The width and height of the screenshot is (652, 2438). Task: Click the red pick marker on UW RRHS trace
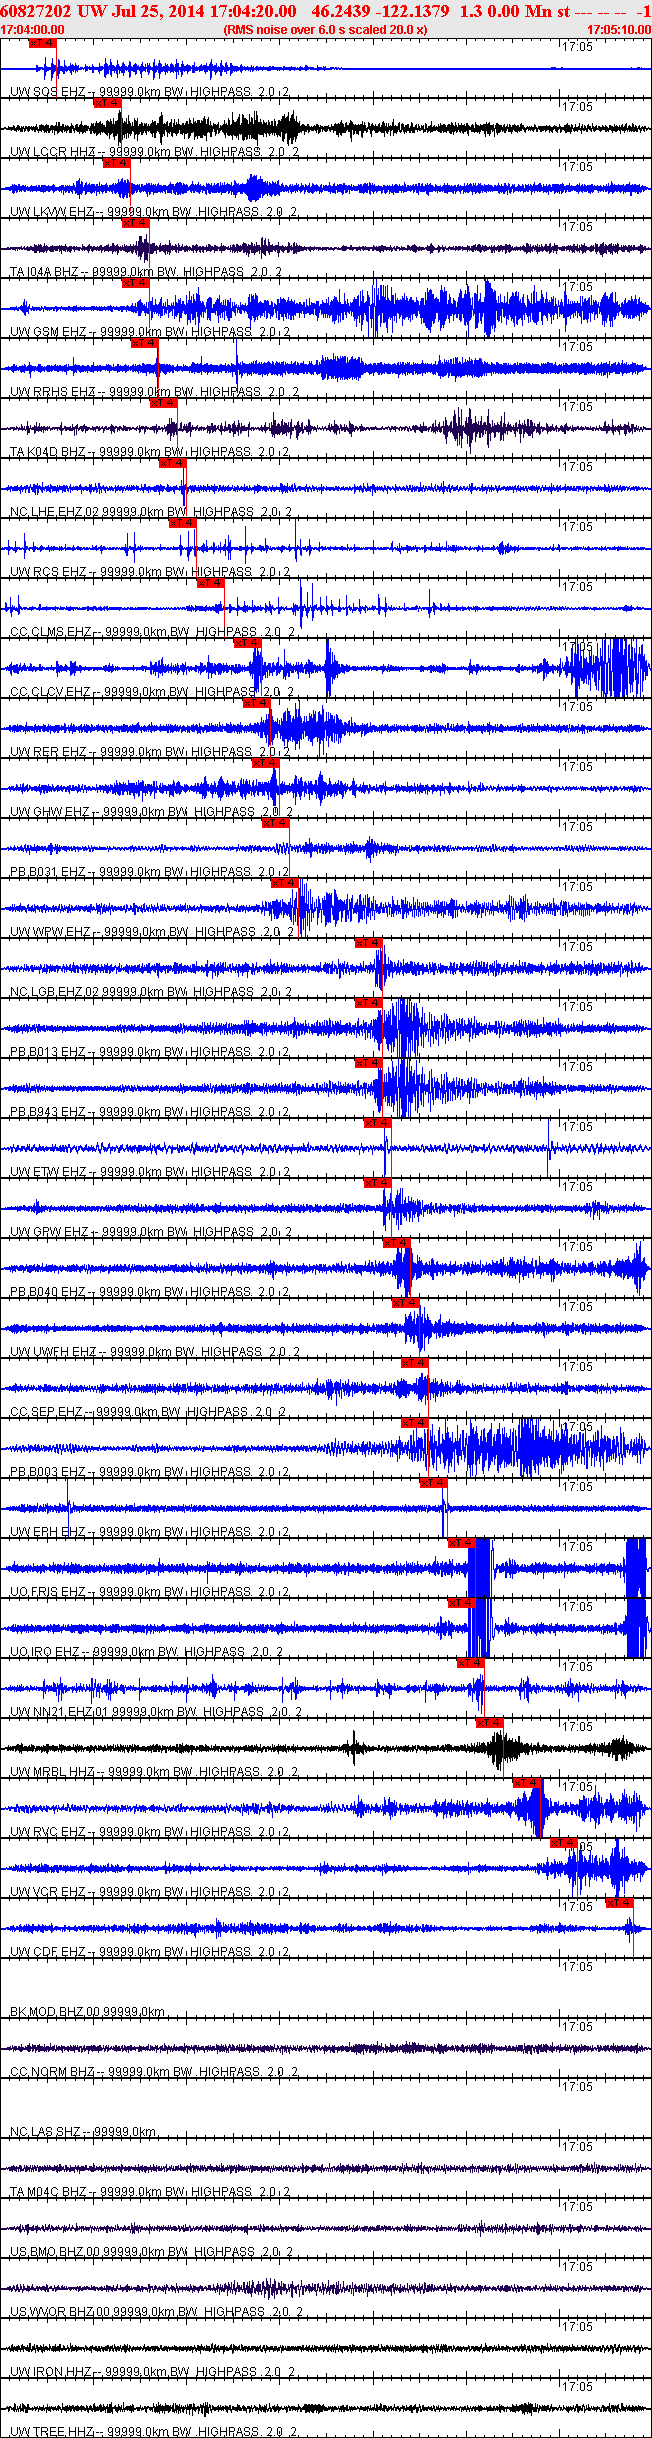(145, 342)
